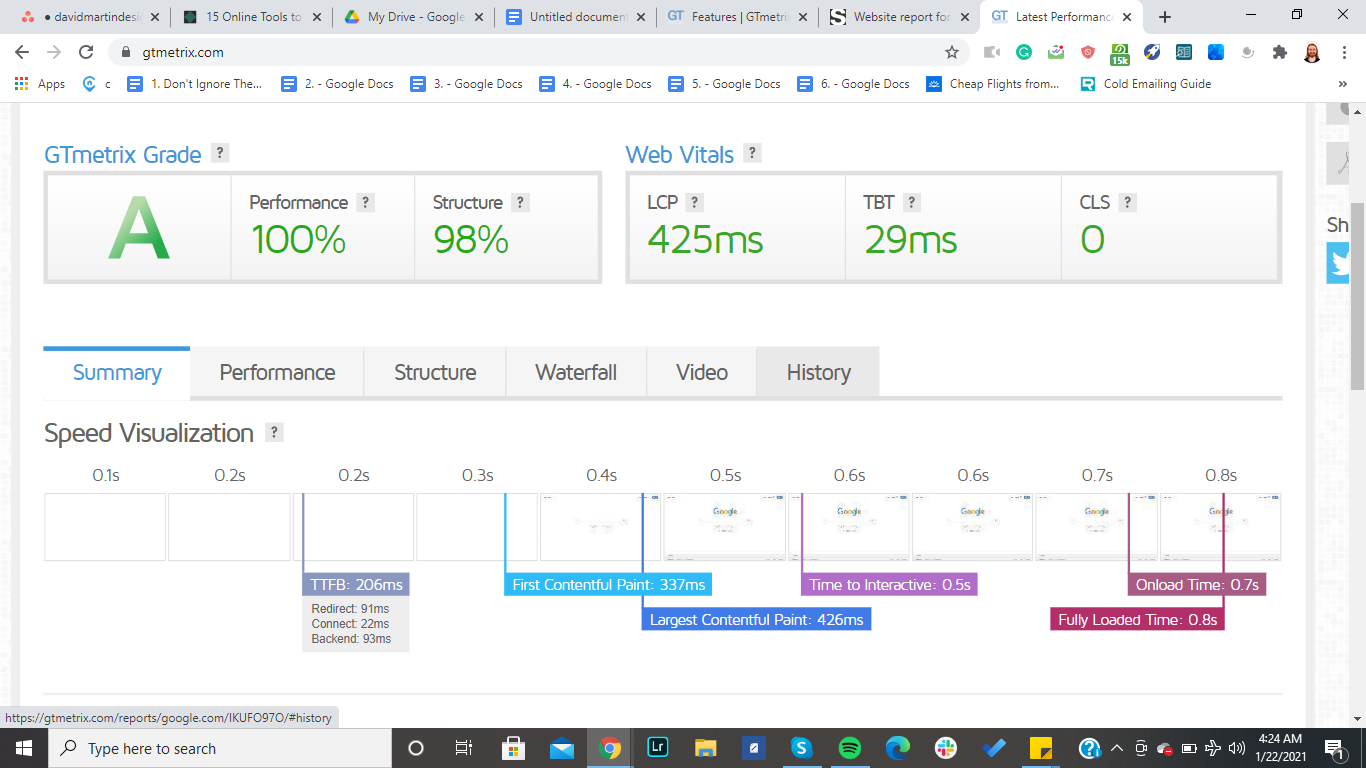
Task: Open the Cheap Flights from bookmark
Action: [x=993, y=84]
